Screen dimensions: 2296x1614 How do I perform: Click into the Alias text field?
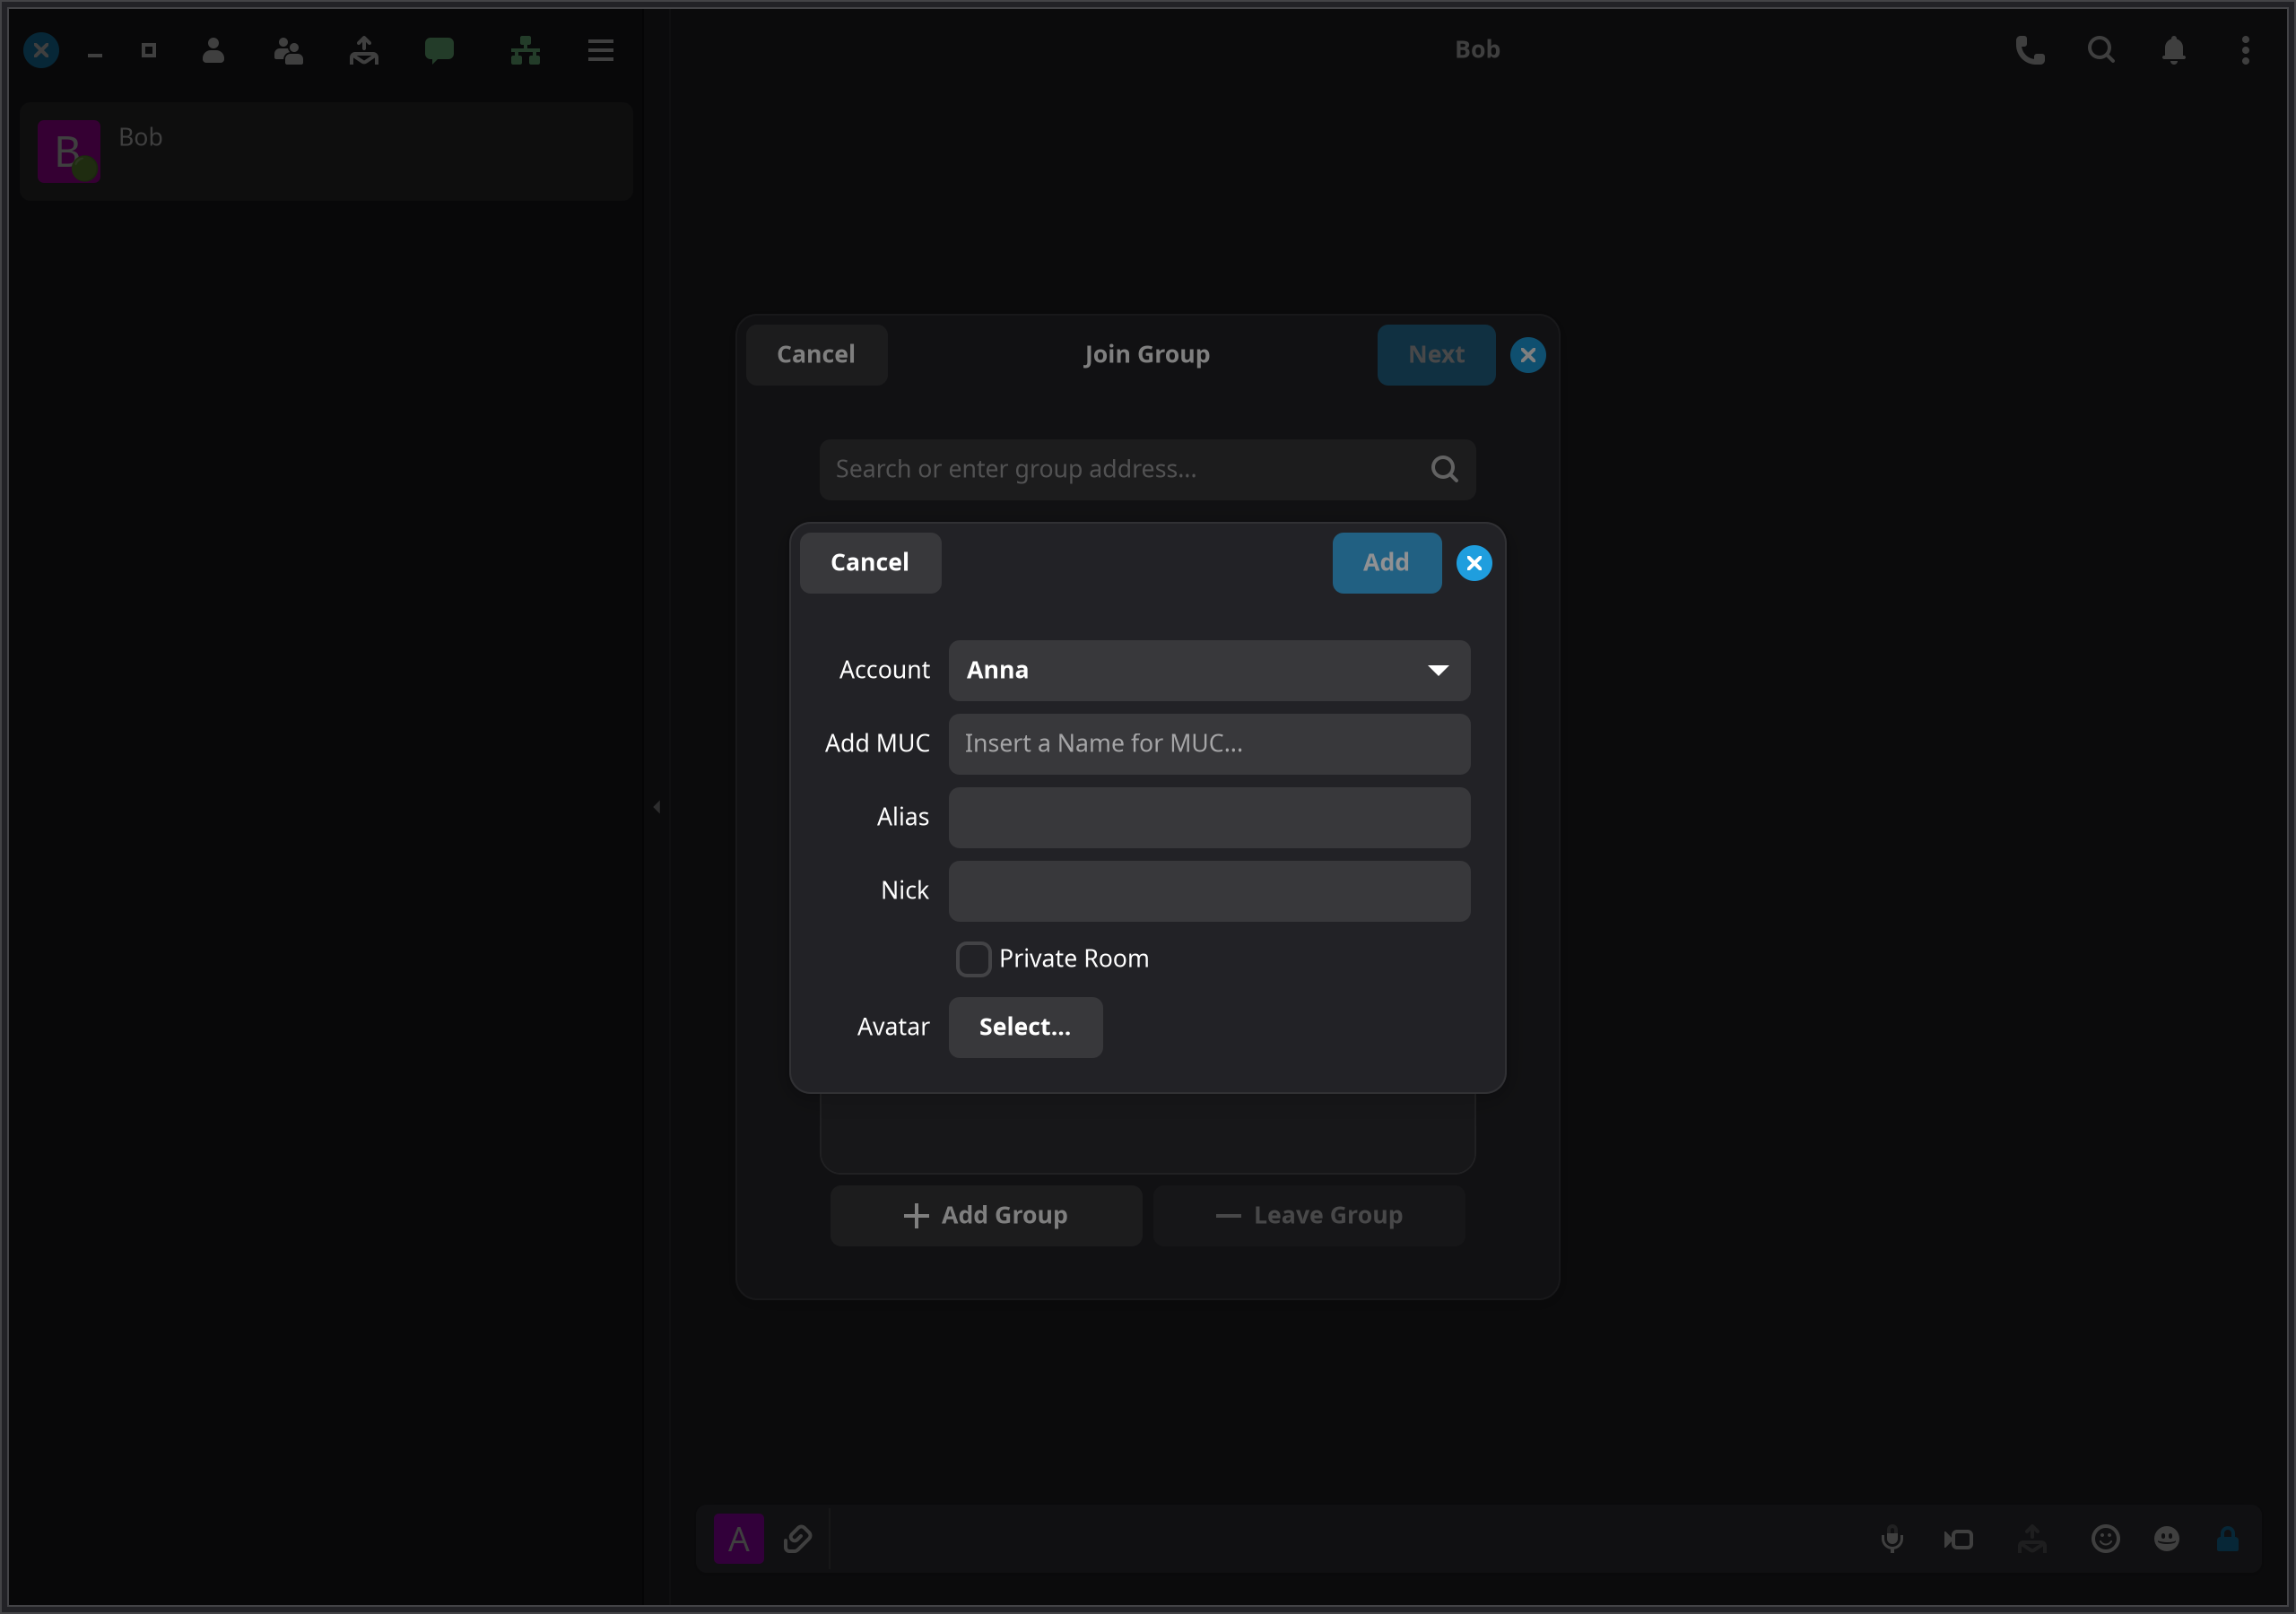[x=1209, y=817]
